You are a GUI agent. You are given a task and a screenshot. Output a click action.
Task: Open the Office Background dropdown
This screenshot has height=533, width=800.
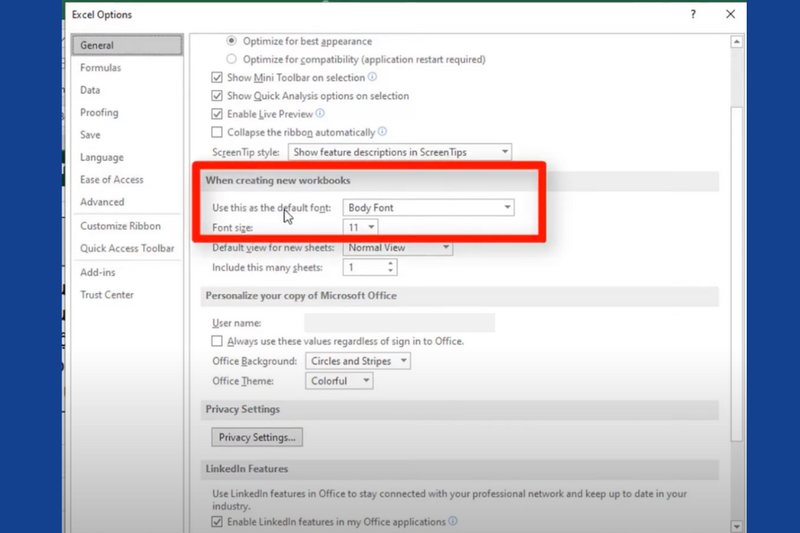coord(358,361)
